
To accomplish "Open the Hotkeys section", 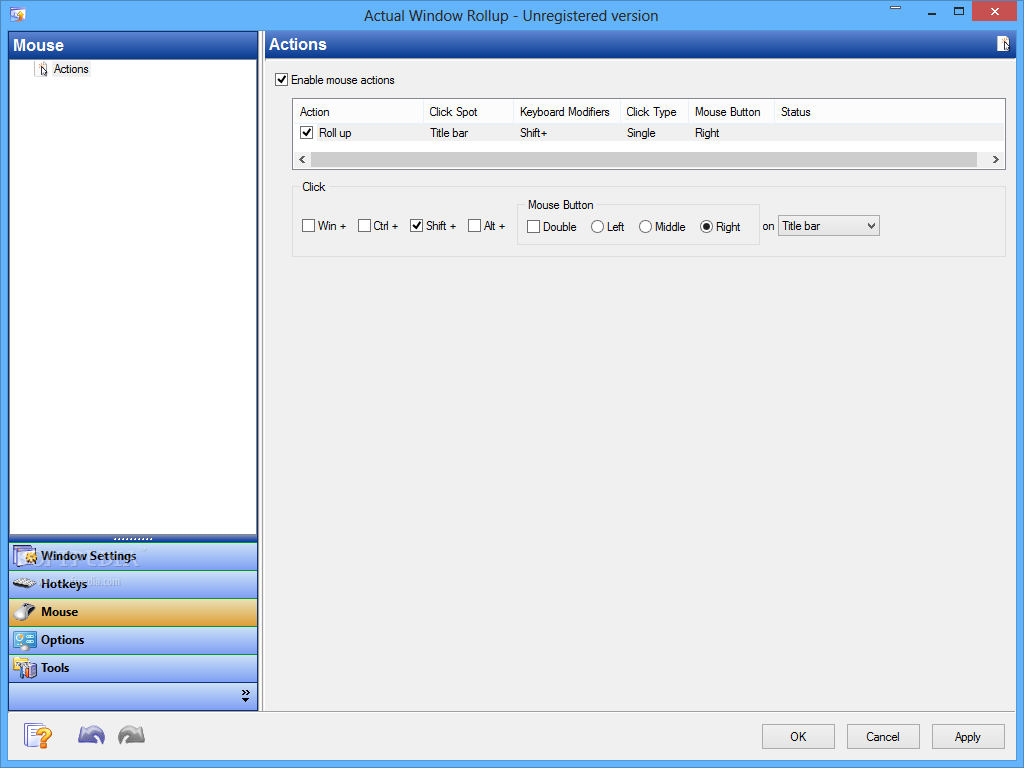I will 133,584.
